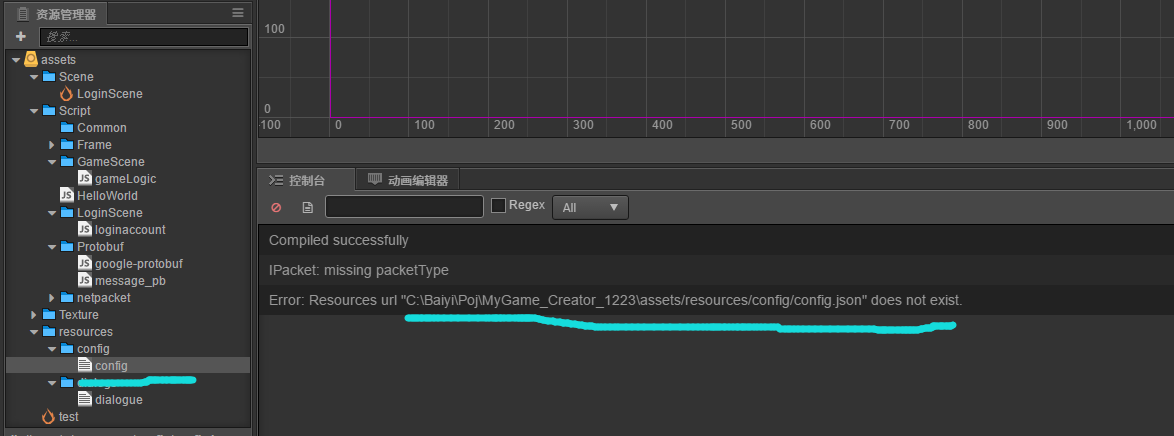The image size is (1174, 436).
Task: Expand the Texture folder arrow
Action: click(34, 315)
